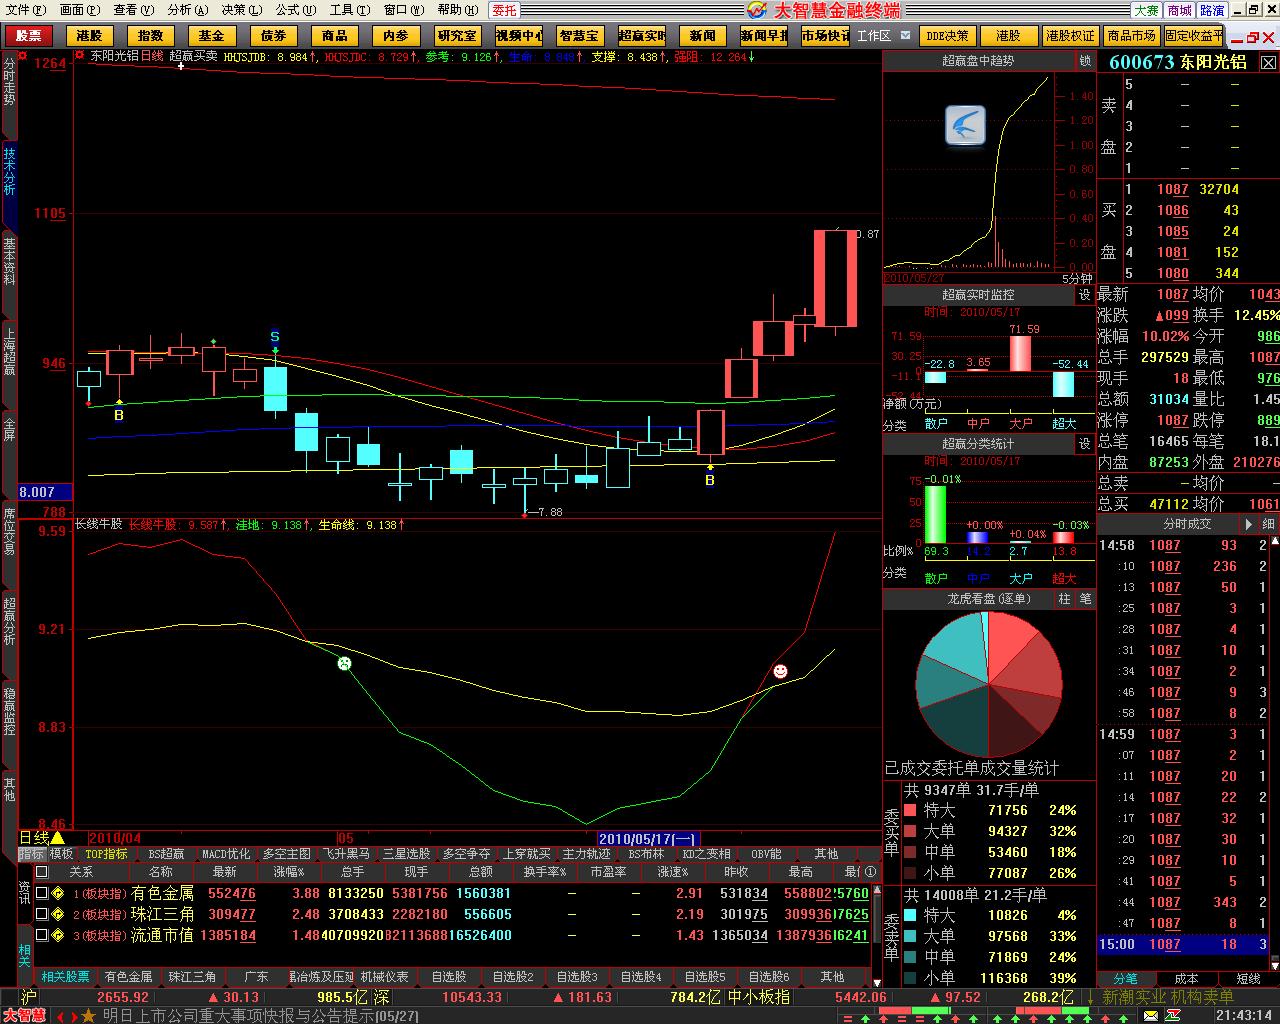
Task: Open 设 settings for 超赢实时监控 panel
Action: tap(1085, 295)
